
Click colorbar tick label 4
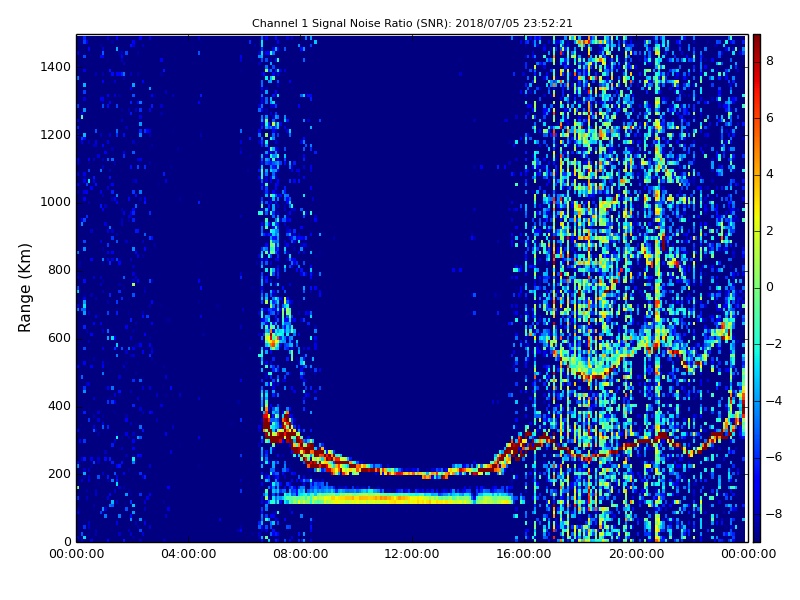coord(770,174)
